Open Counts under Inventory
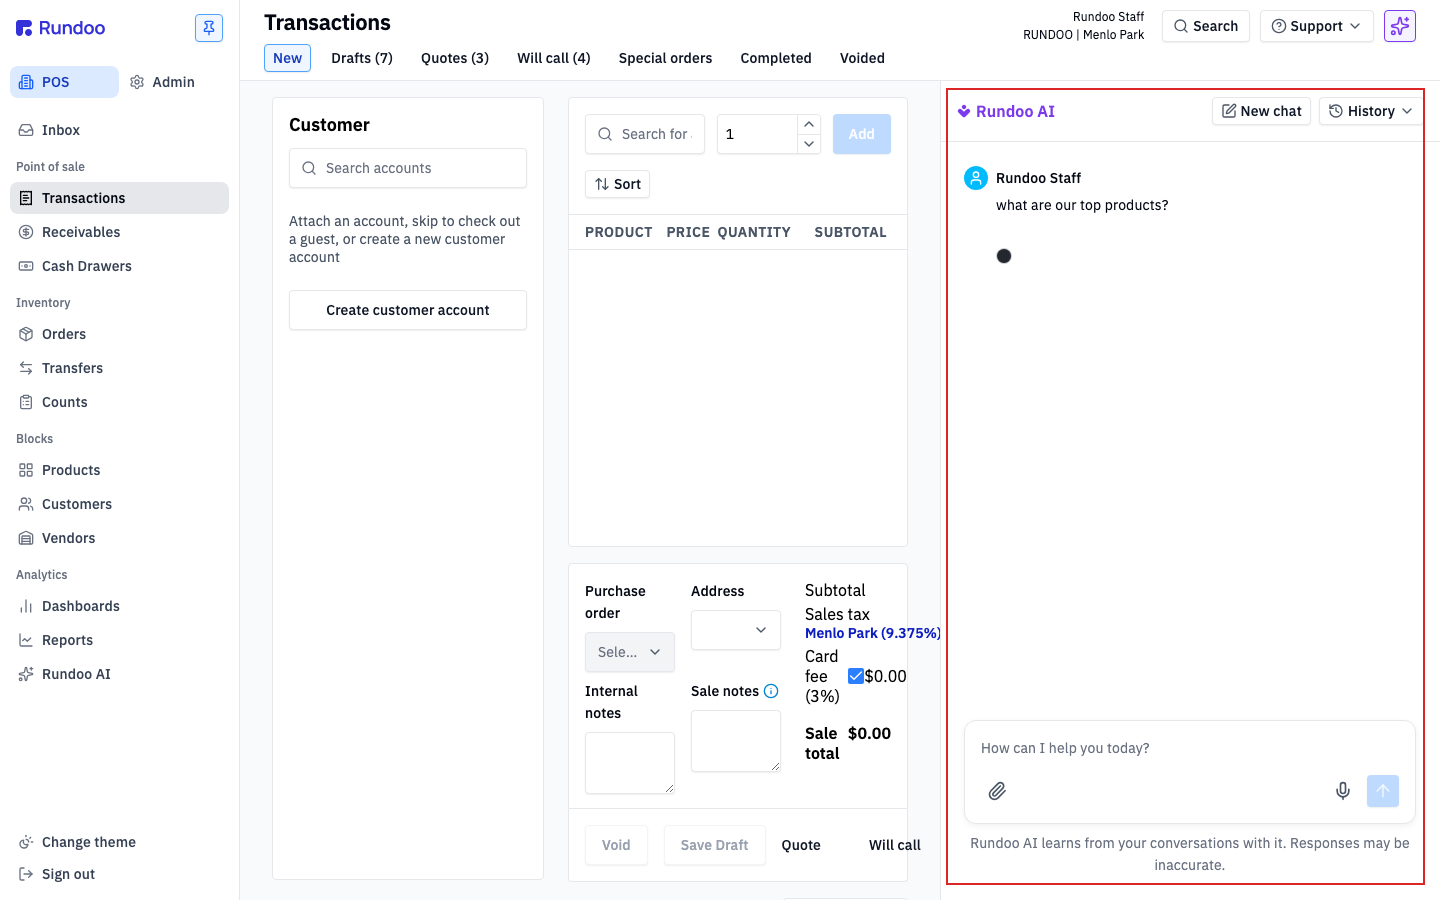Image resolution: width=1440 pixels, height=900 pixels. pyautogui.click(x=119, y=402)
